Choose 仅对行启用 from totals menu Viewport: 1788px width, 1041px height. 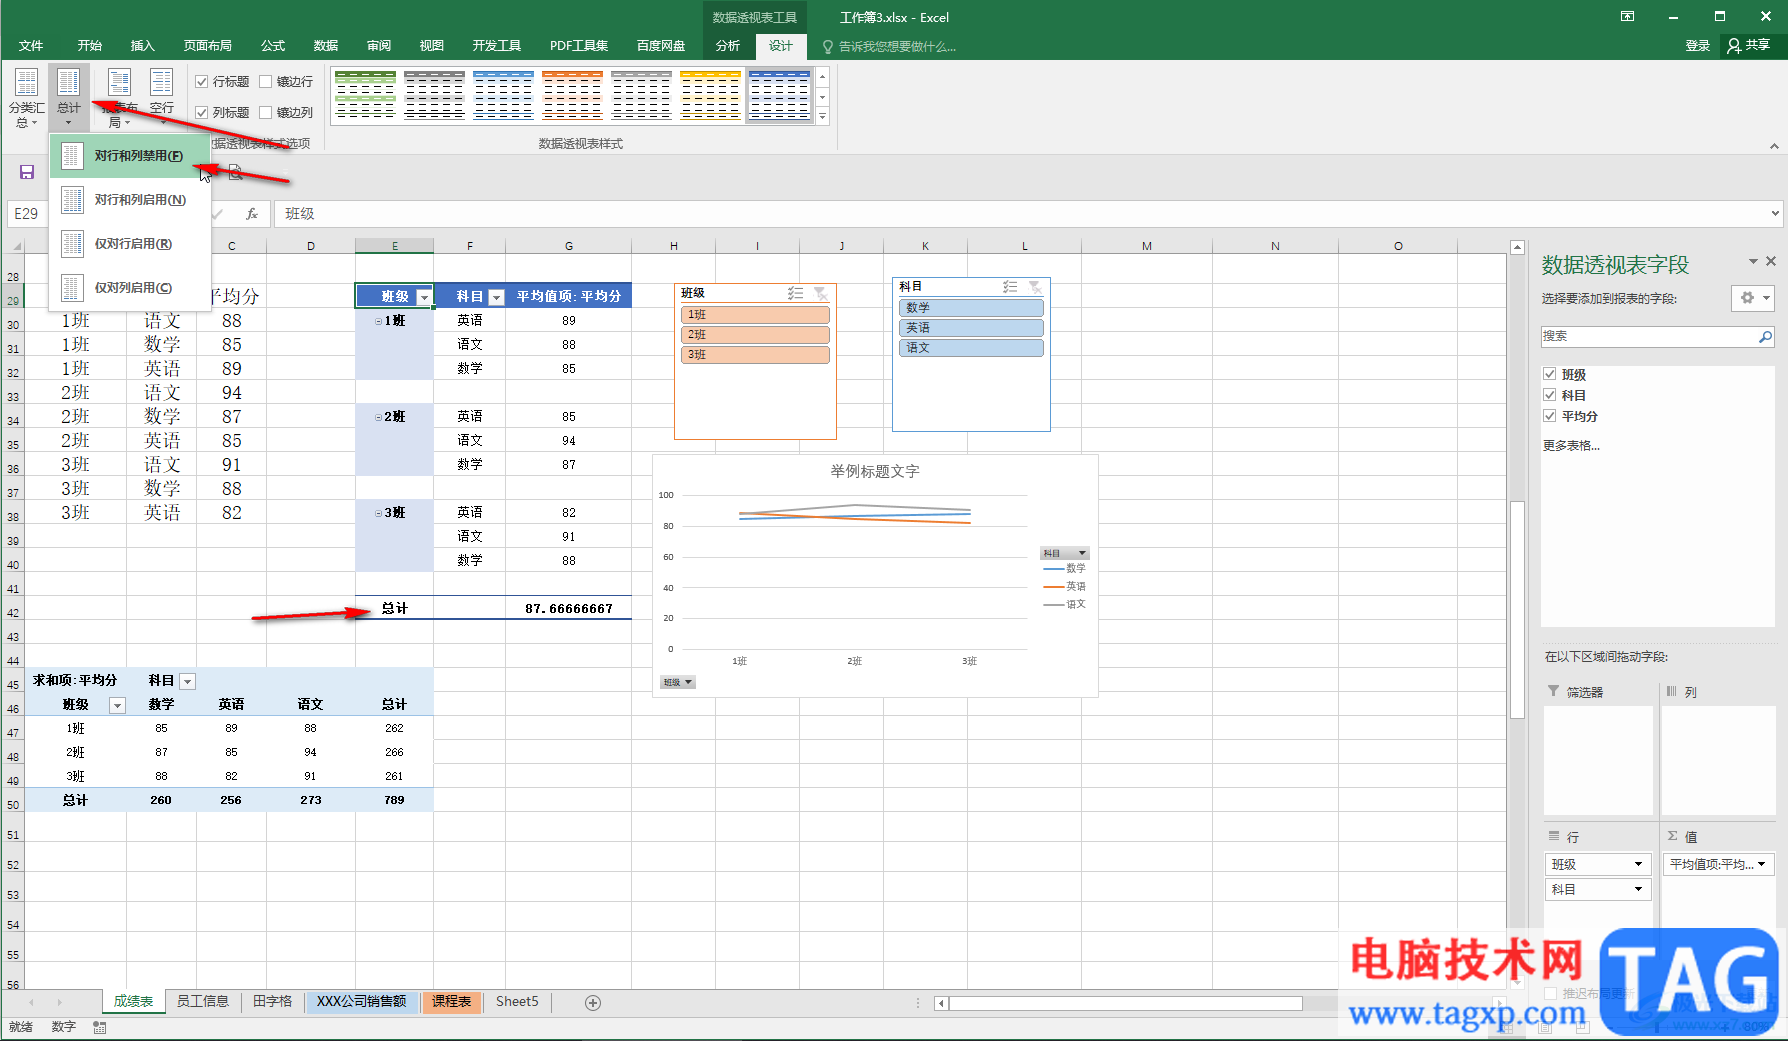tap(130, 244)
